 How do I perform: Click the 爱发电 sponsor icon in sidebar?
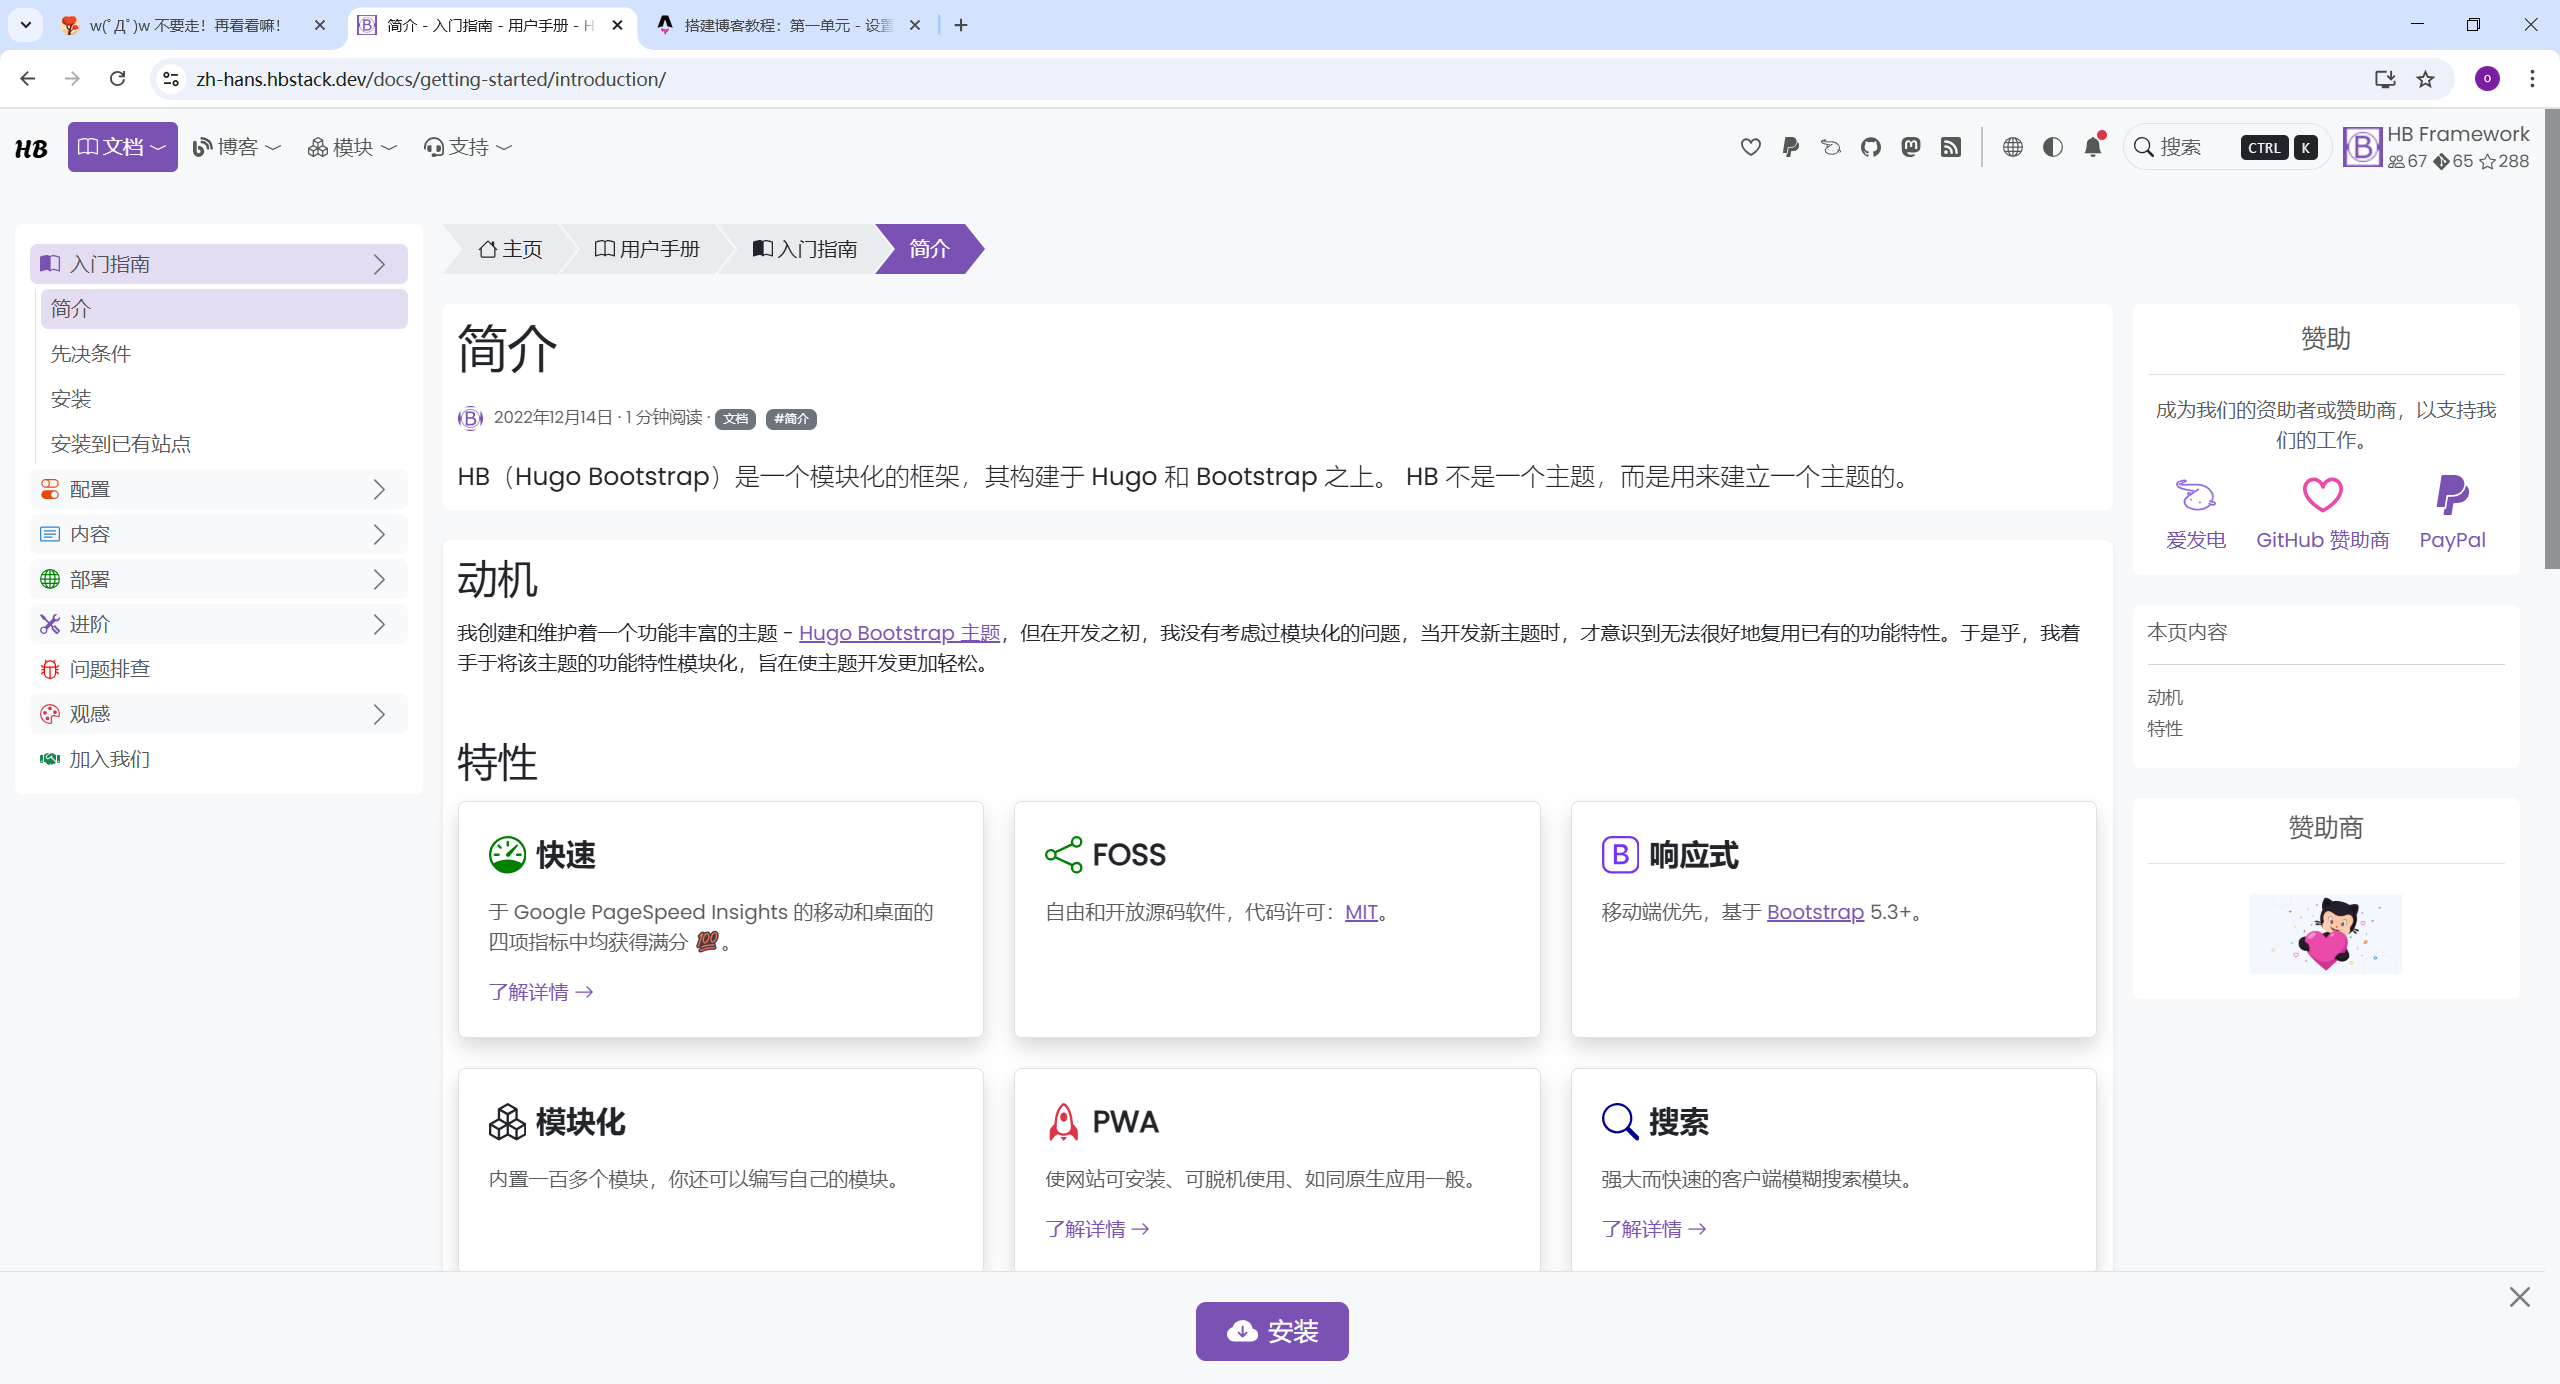click(2195, 496)
